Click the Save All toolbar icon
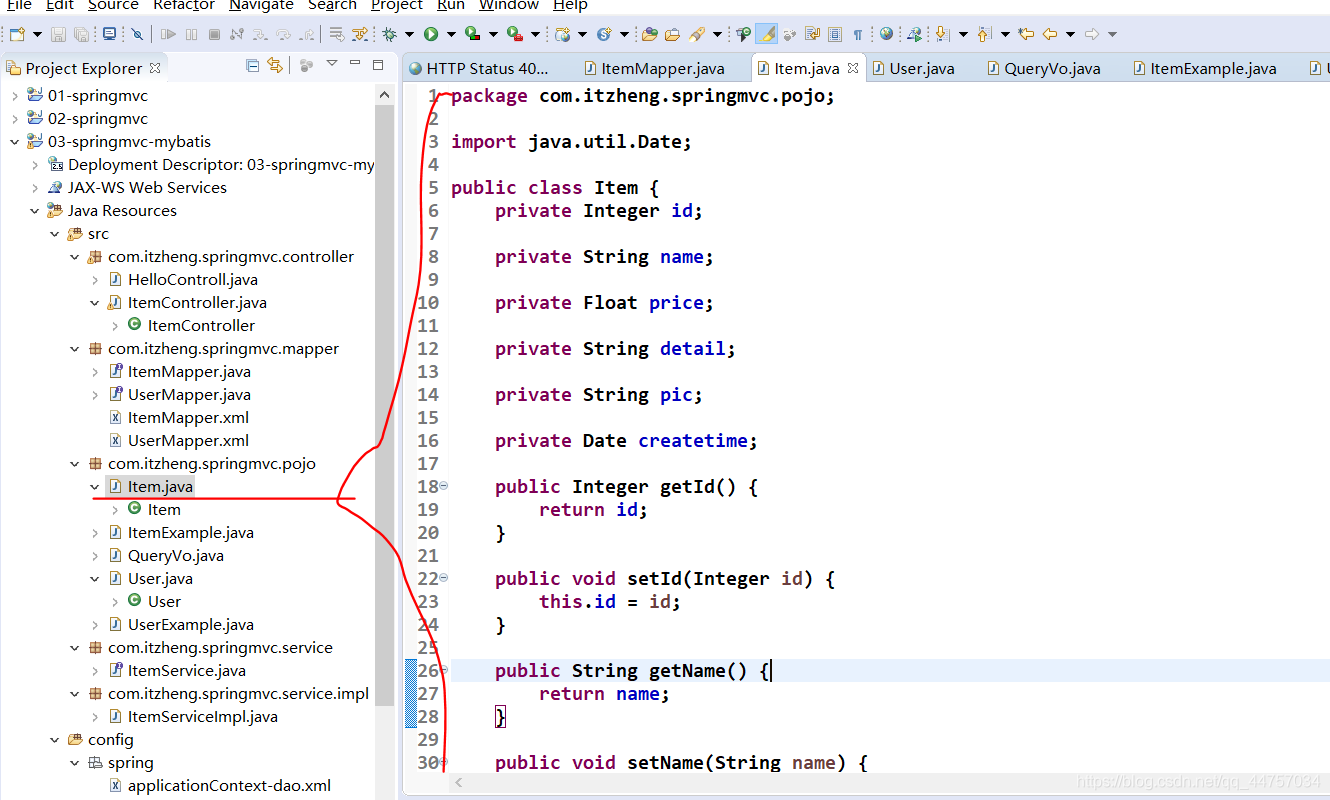Viewport: 1330px width, 800px height. [x=81, y=34]
